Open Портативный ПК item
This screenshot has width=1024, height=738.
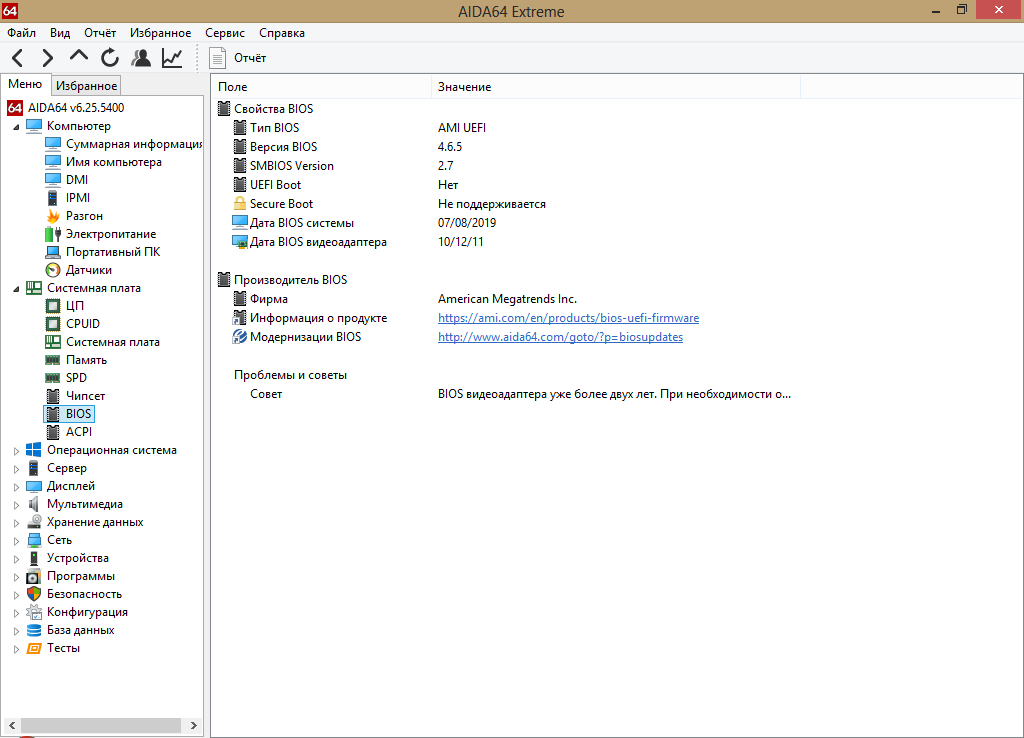[x=103, y=252]
